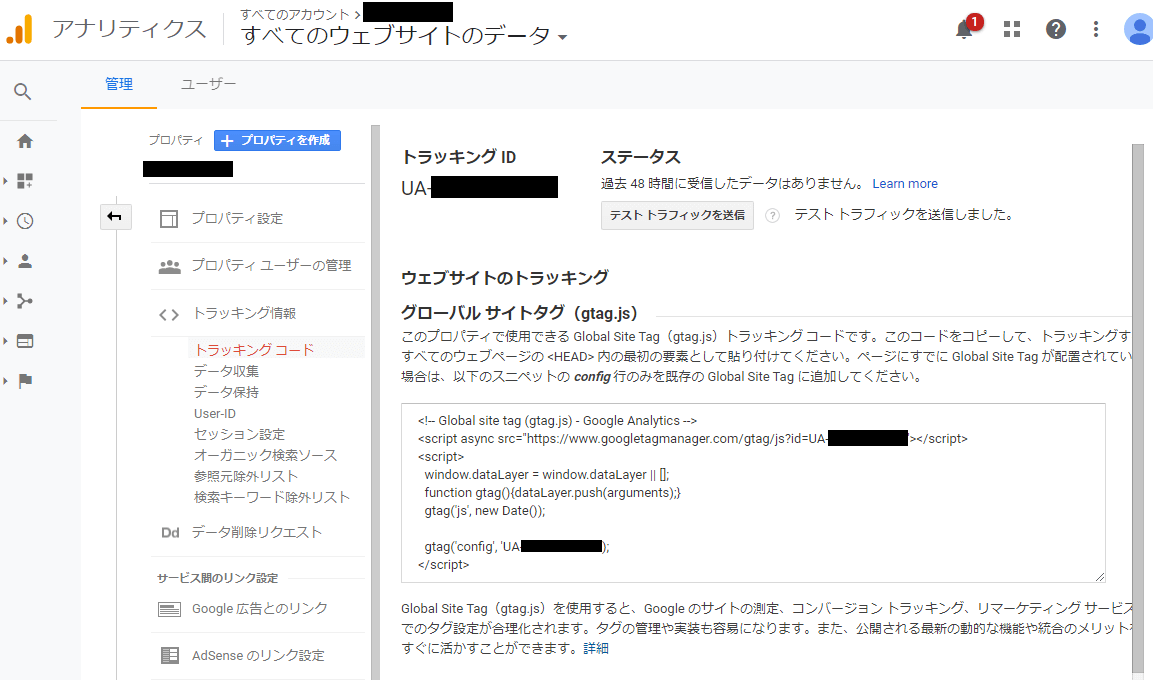Go to Home icon in sidebar
1153x680 pixels.
click(x=25, y=141)
